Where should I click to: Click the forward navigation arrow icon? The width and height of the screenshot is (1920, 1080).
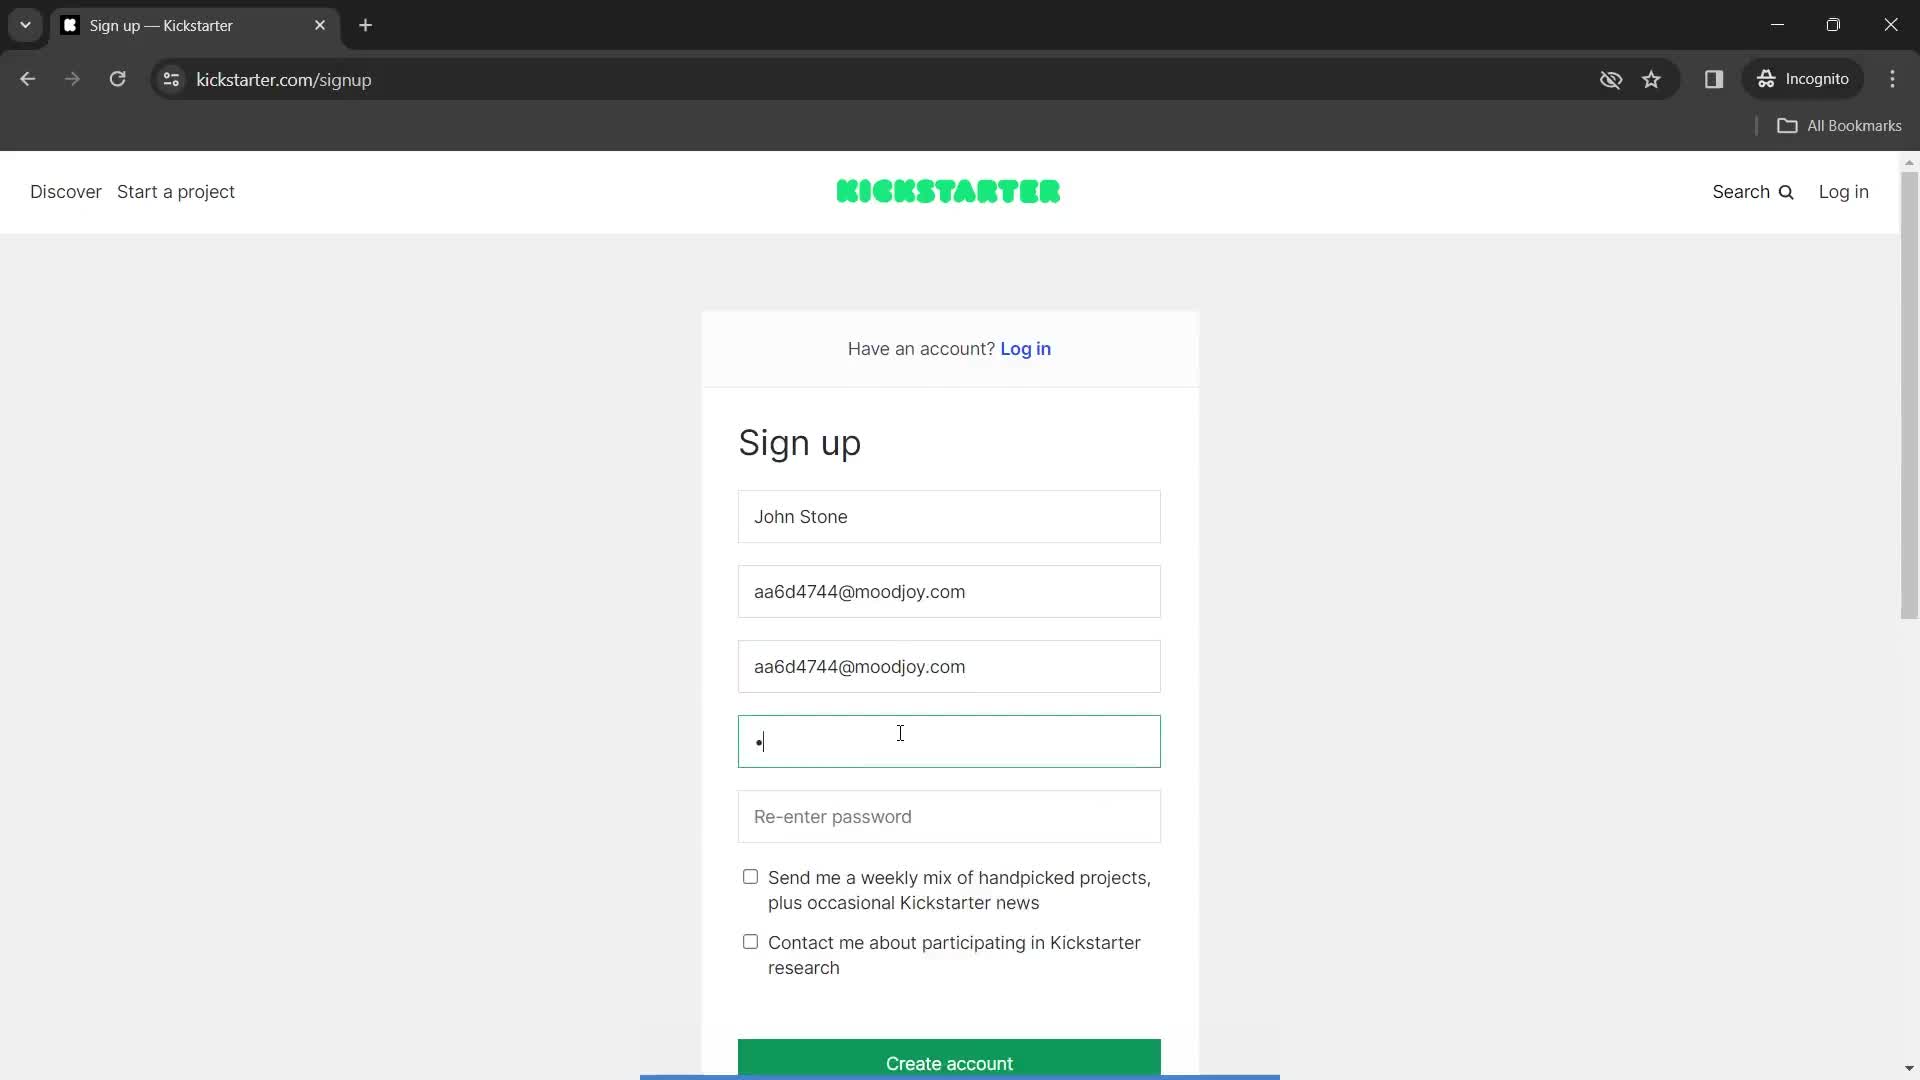coord(73,79)
